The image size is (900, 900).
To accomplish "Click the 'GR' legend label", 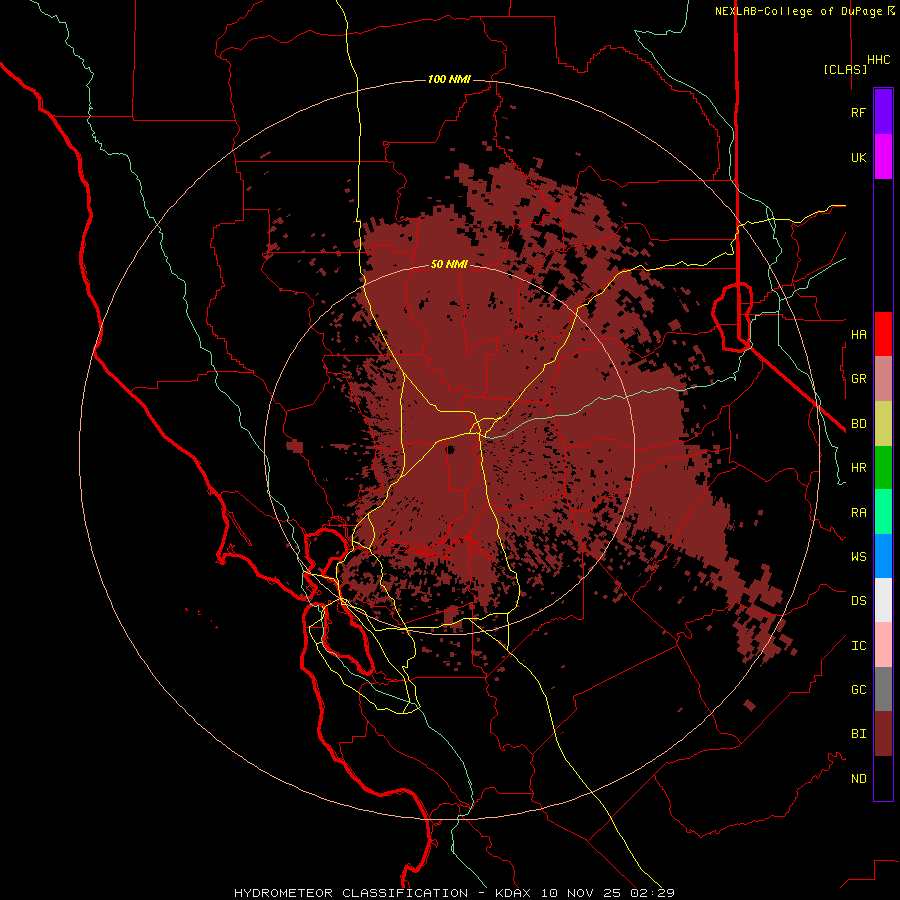I will tap(858, 379).
